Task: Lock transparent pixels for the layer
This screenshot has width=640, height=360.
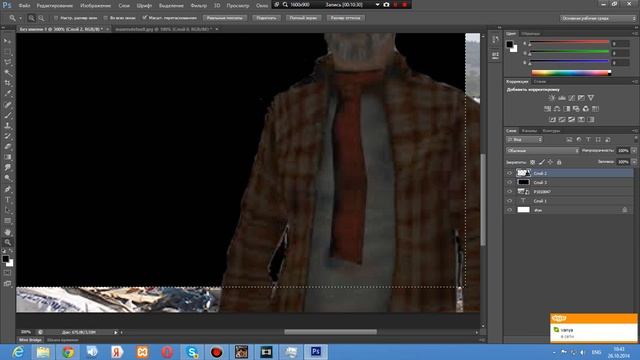Action: (532, 162)
